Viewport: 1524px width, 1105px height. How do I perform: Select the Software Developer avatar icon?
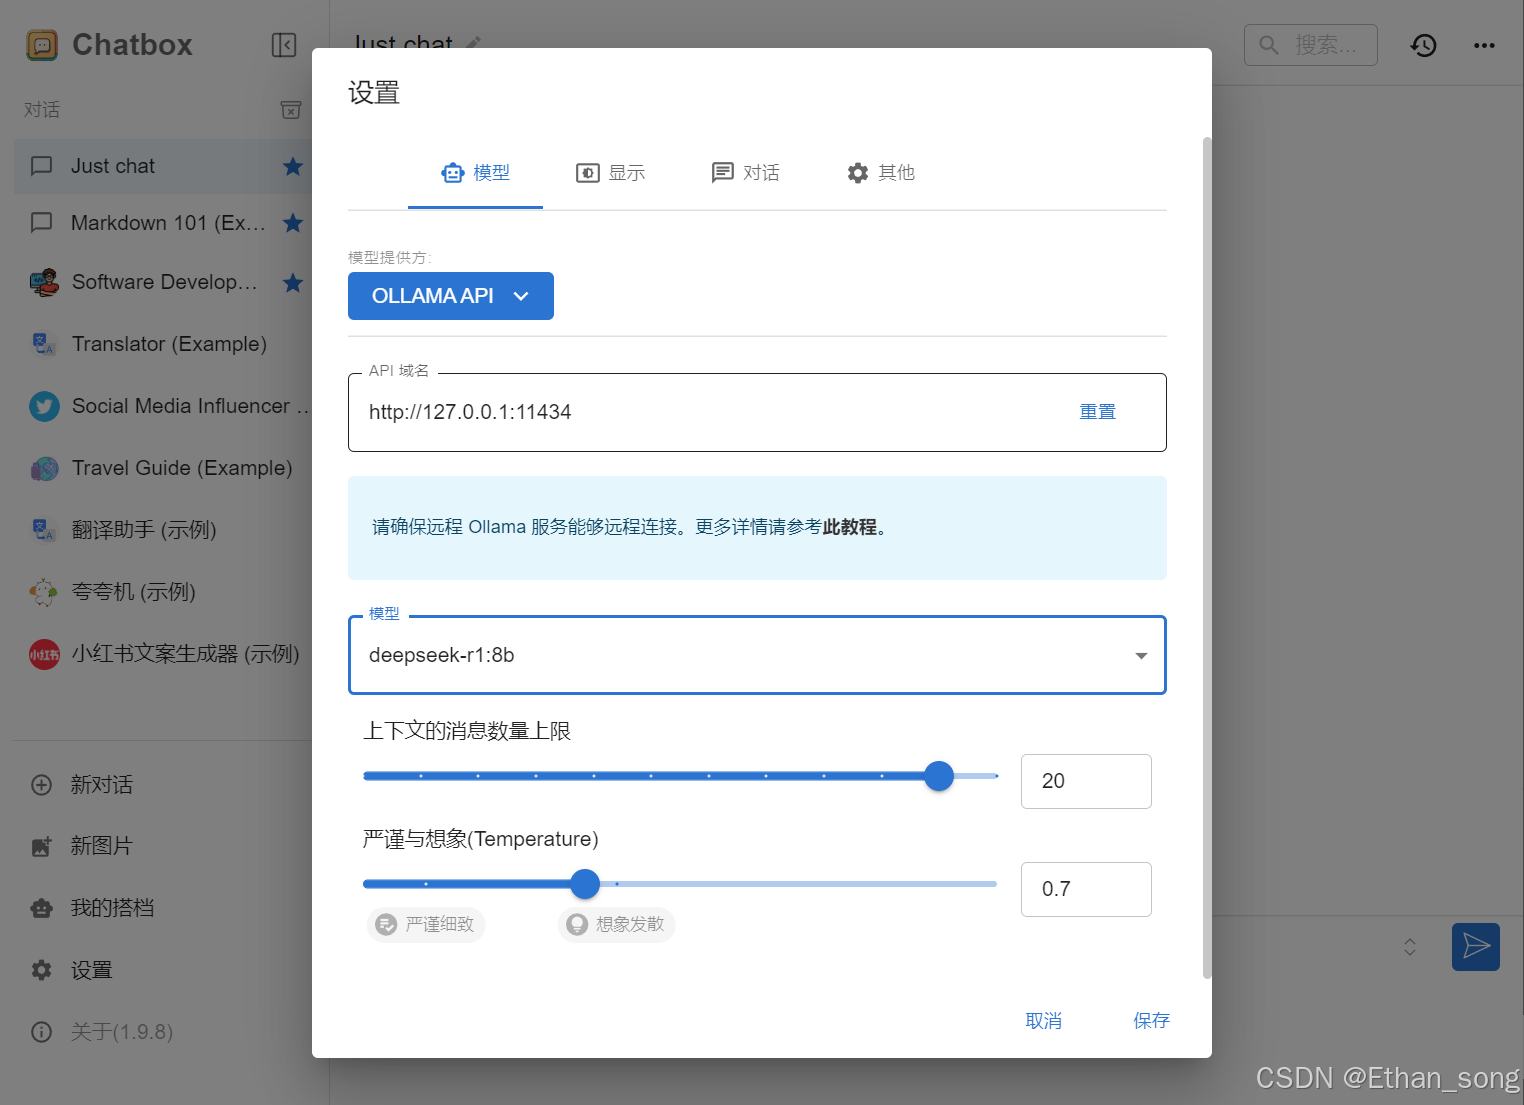(x=44, y=283)
